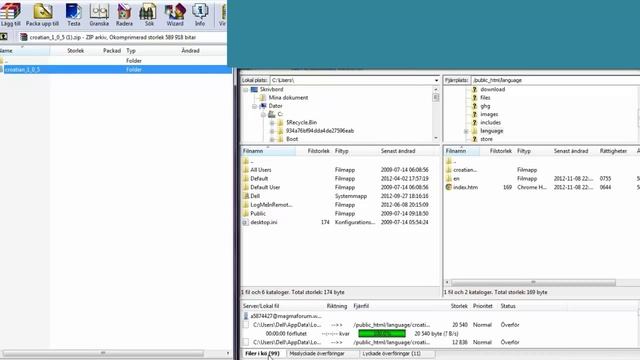Click the WinRAR 'Testa' test icon

pyautogui.click(x=74, y=12)
